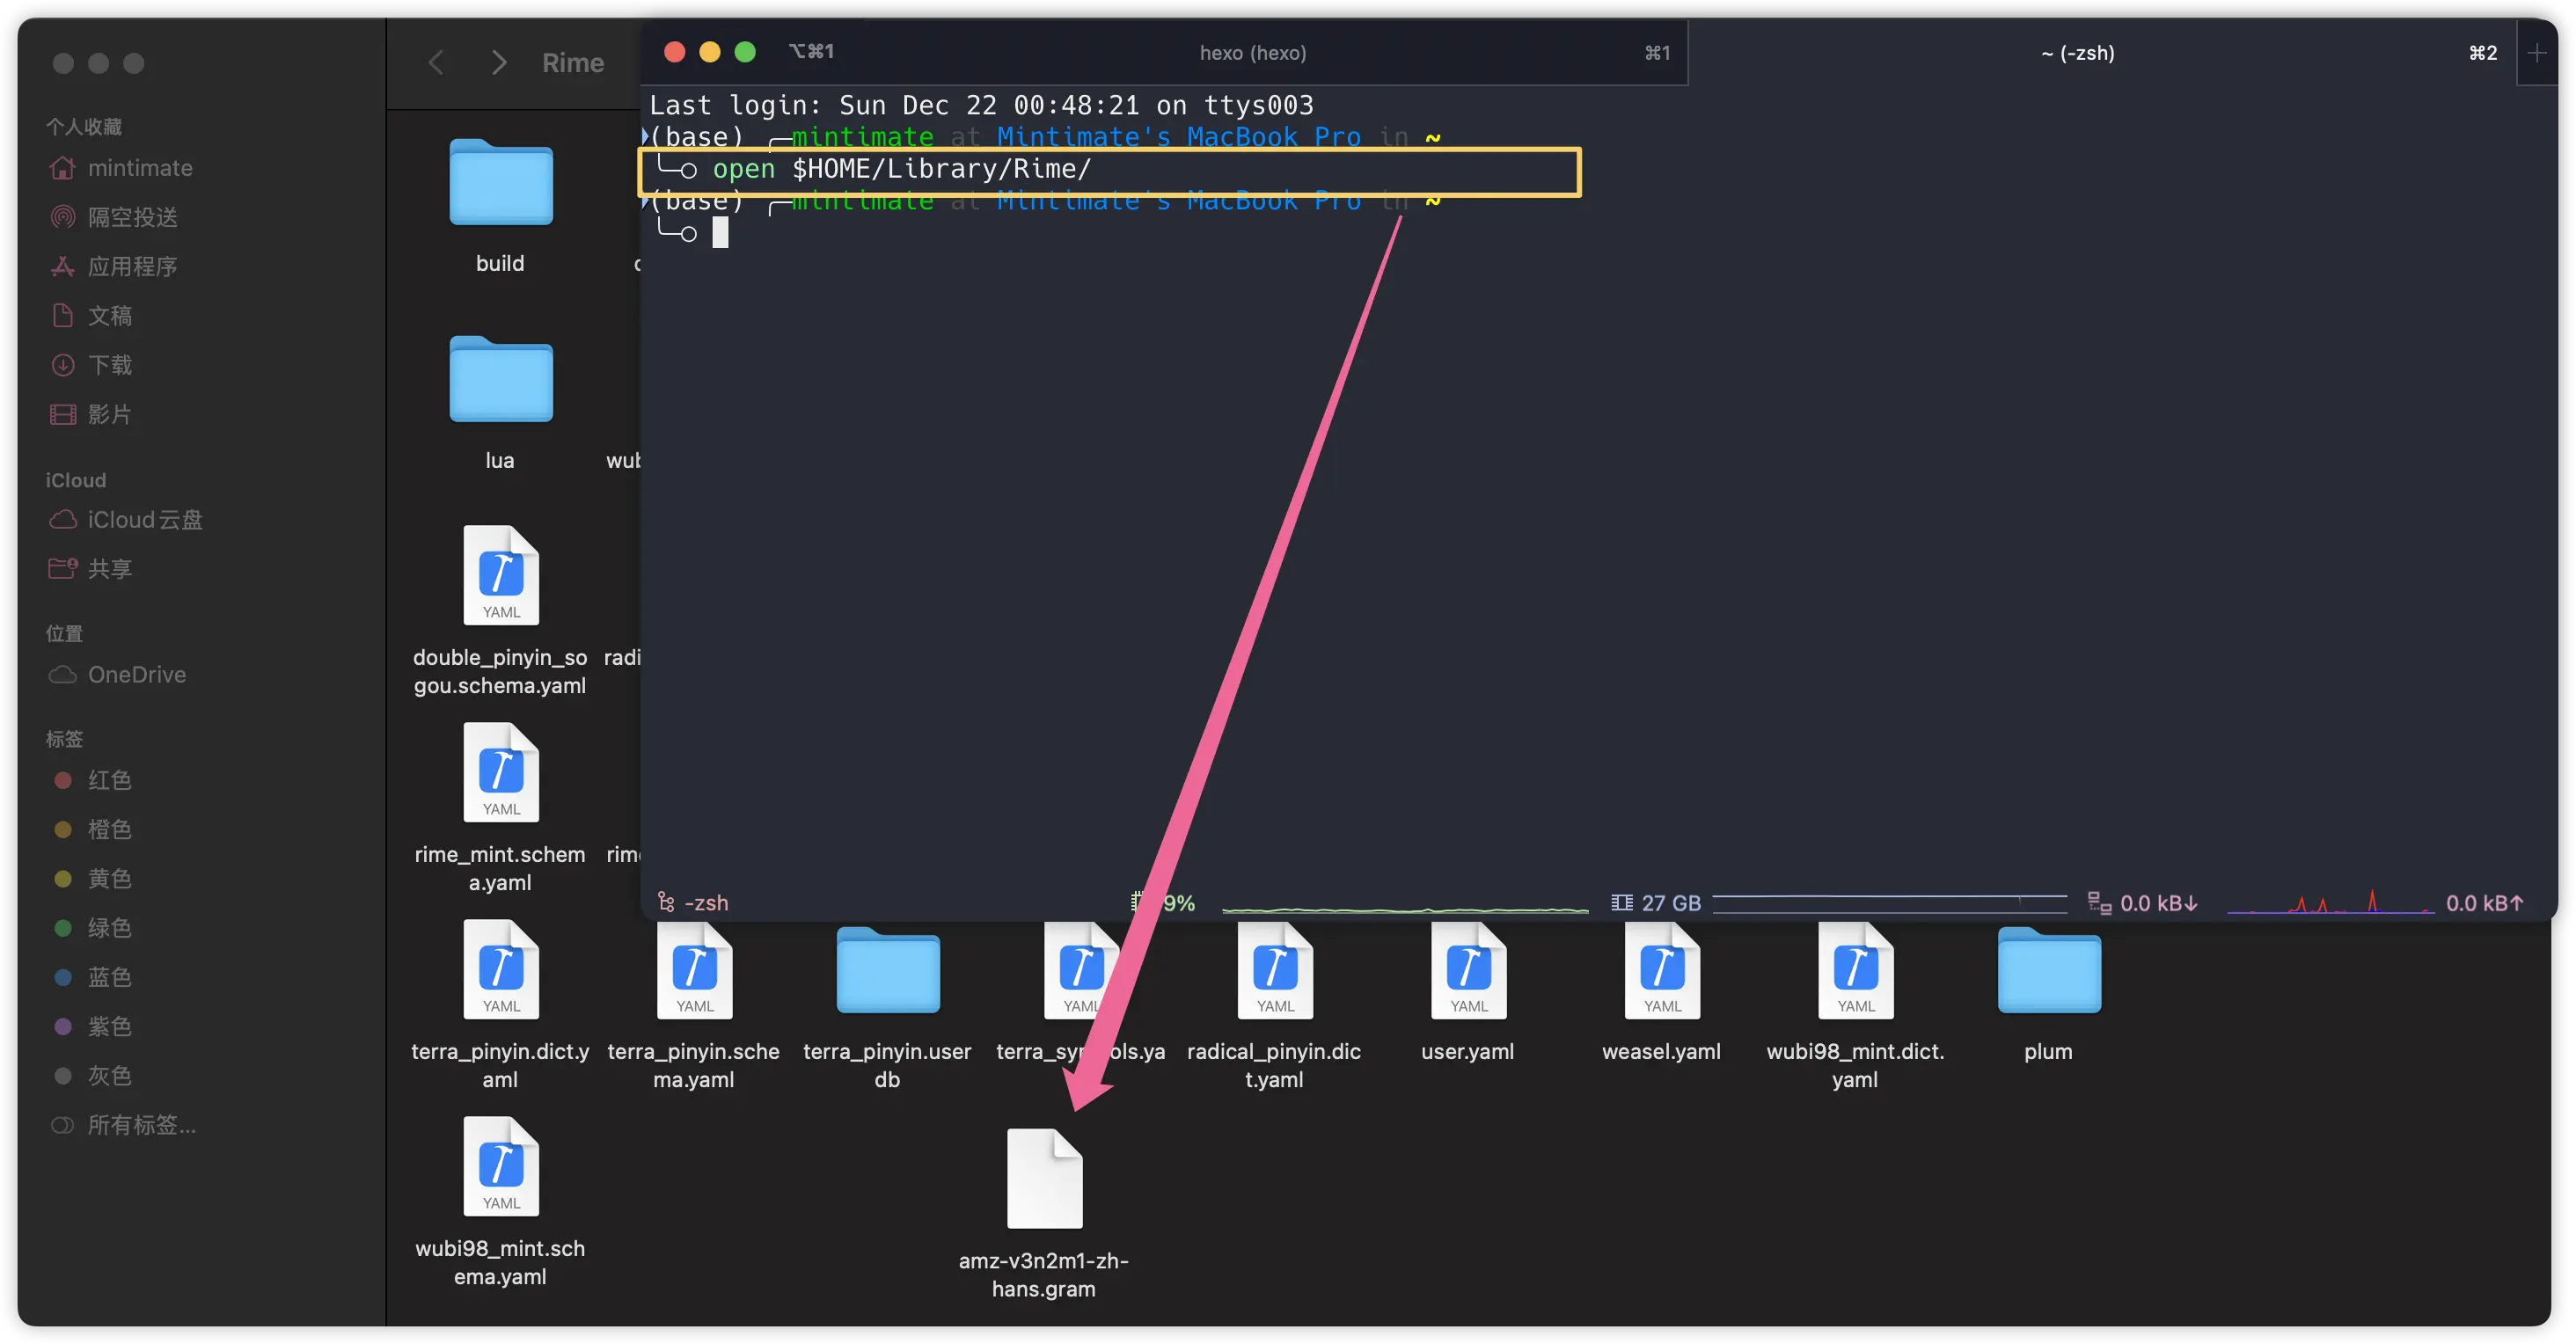Select the weasel.yaml file icon
Viewport: 2576px width, 1344px height.
pyautogui.click(x=1661, y=970)
